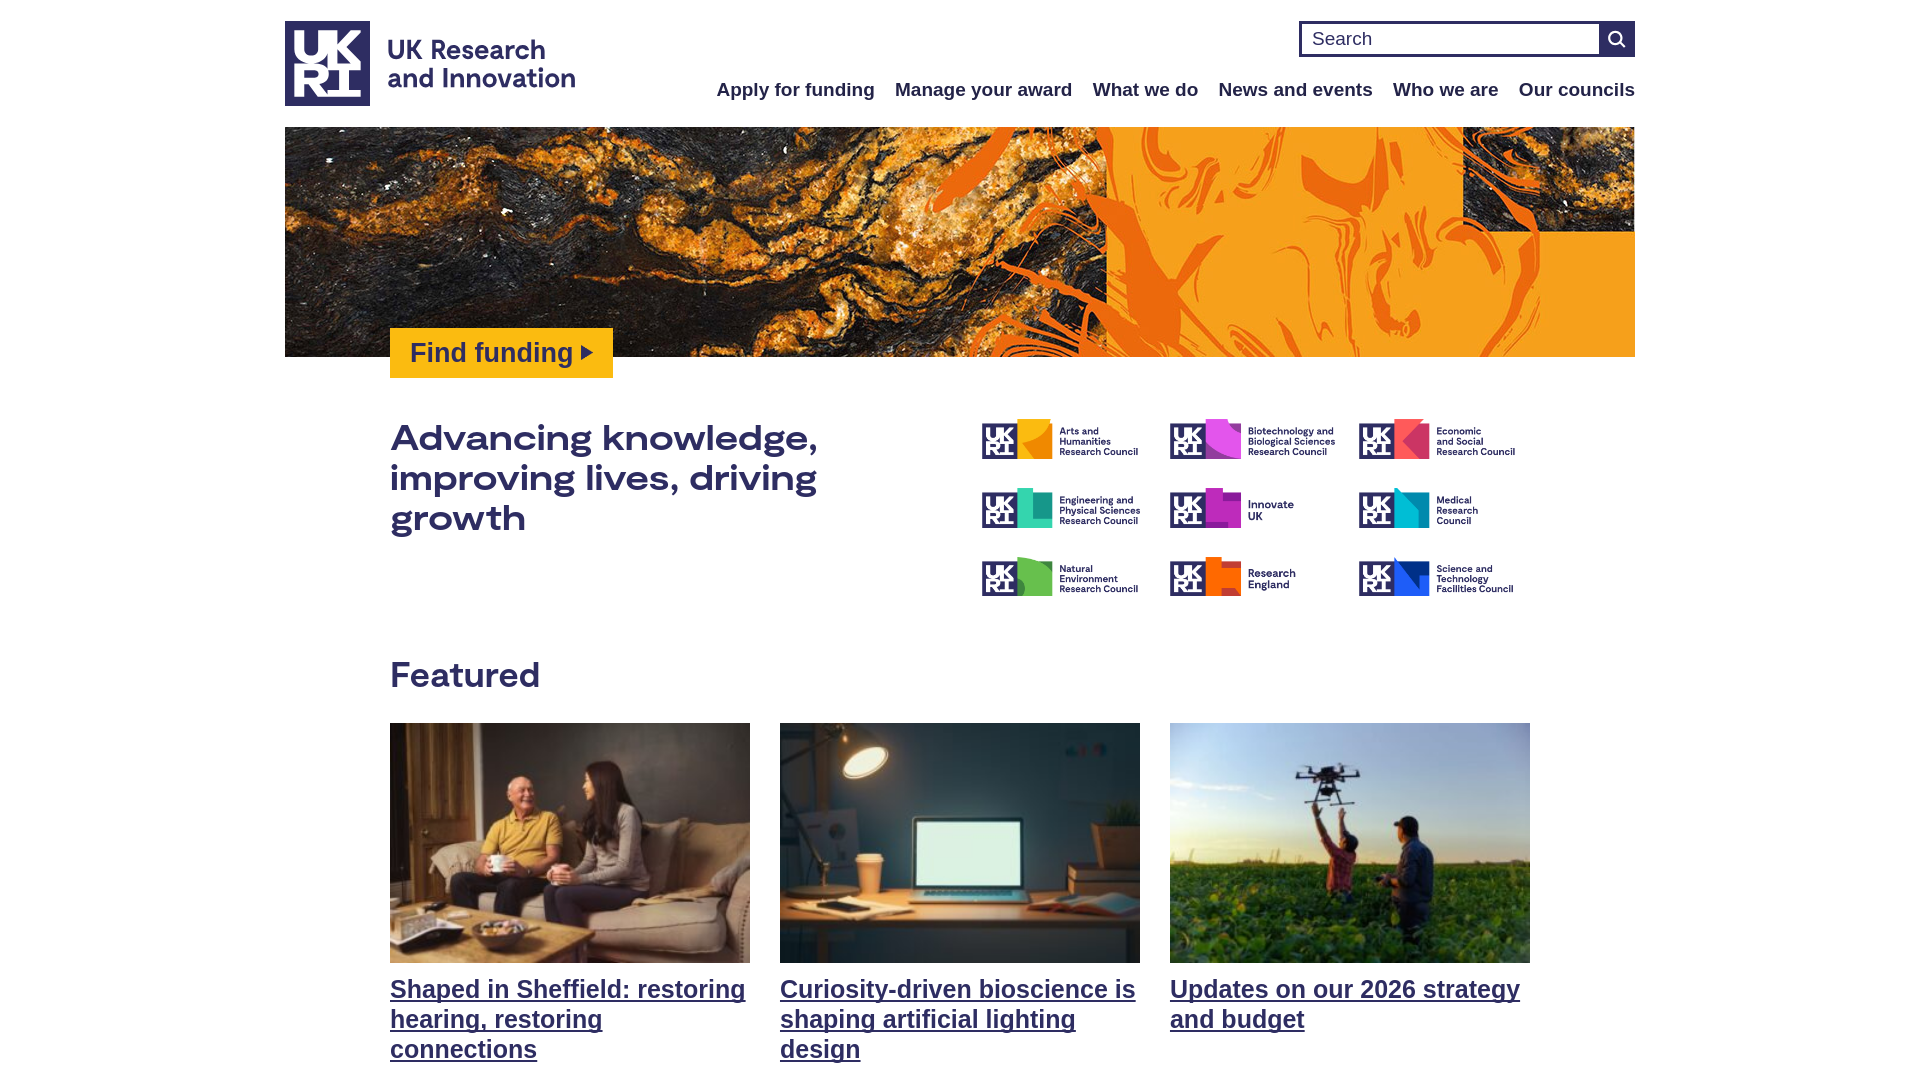
Task: Focus the Search input field
Action: pos(1449,39)
